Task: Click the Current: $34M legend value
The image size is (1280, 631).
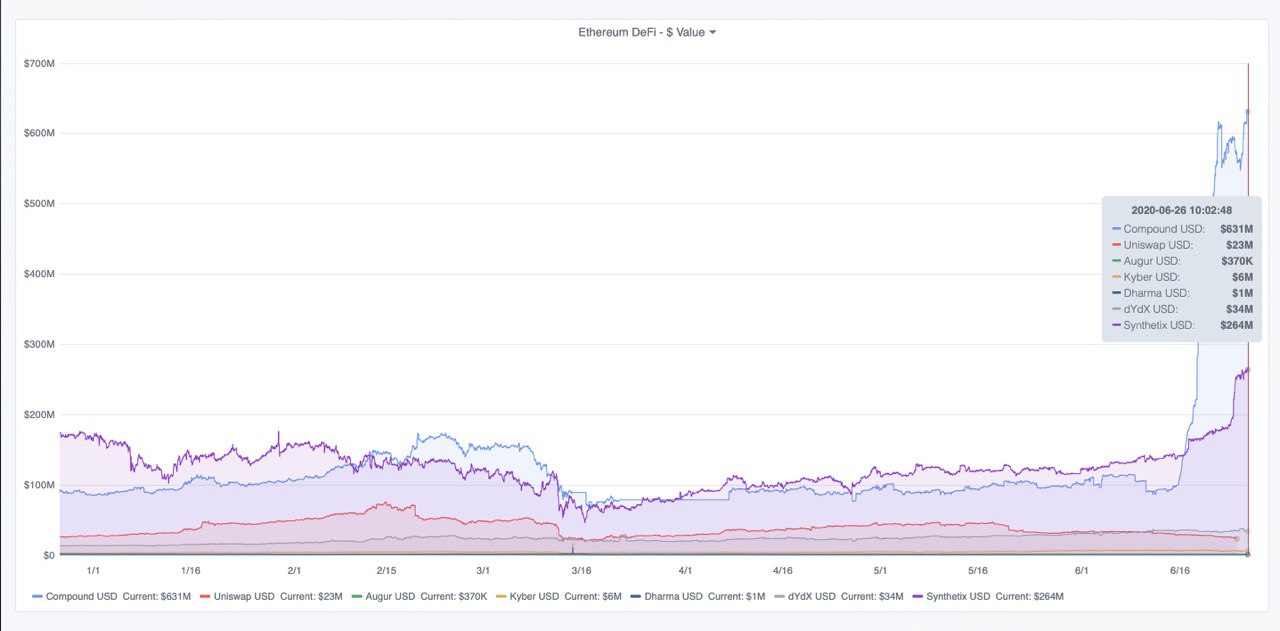Action: tap(872, 596)
